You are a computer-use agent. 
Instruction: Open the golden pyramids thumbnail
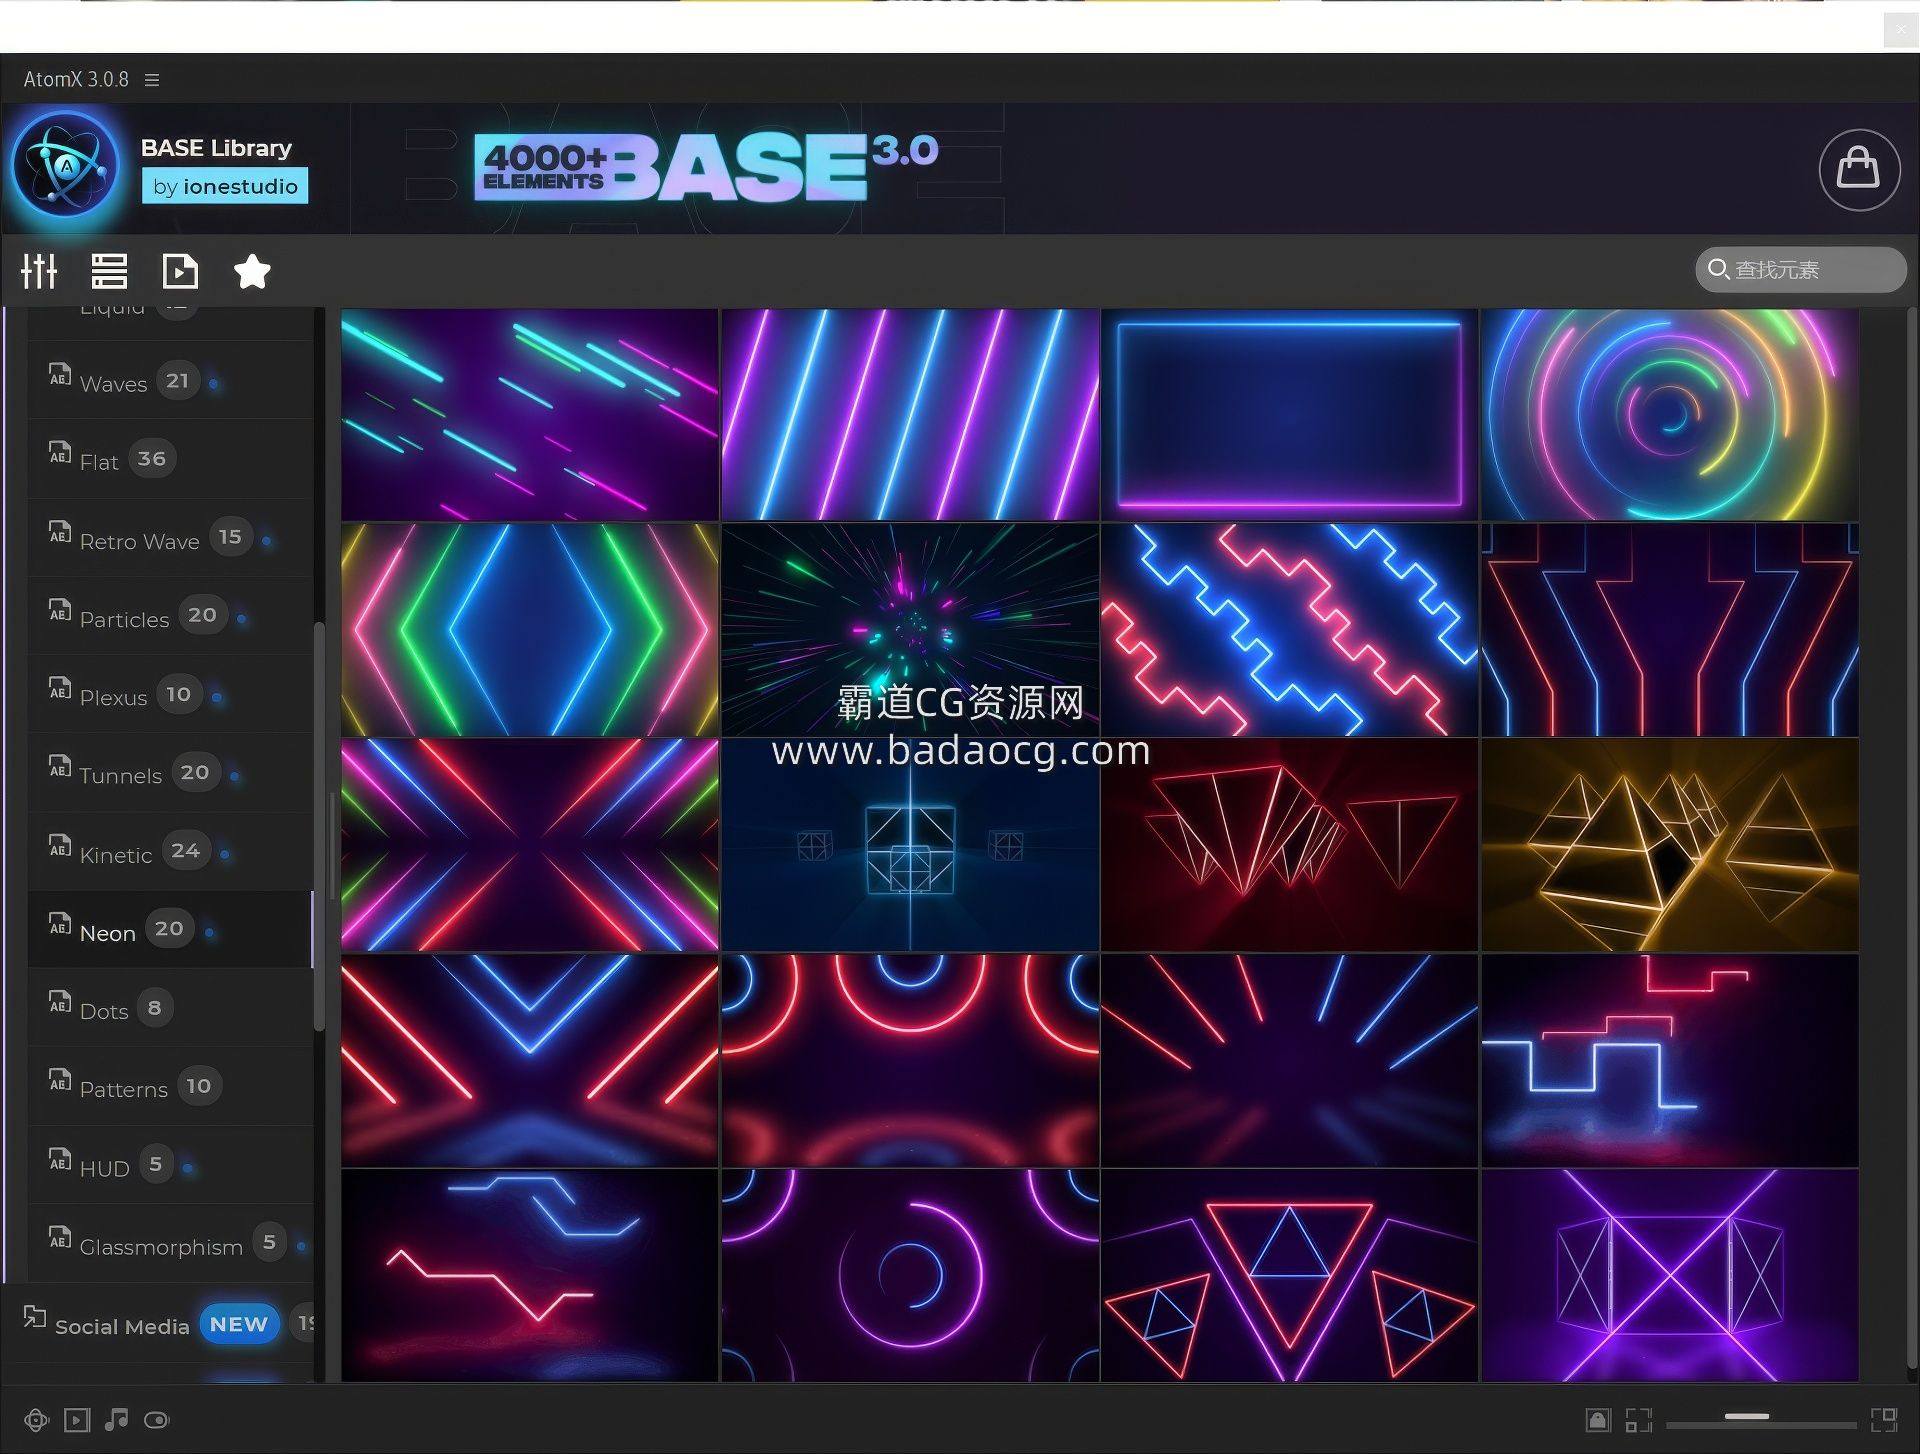pos(1670,845)
